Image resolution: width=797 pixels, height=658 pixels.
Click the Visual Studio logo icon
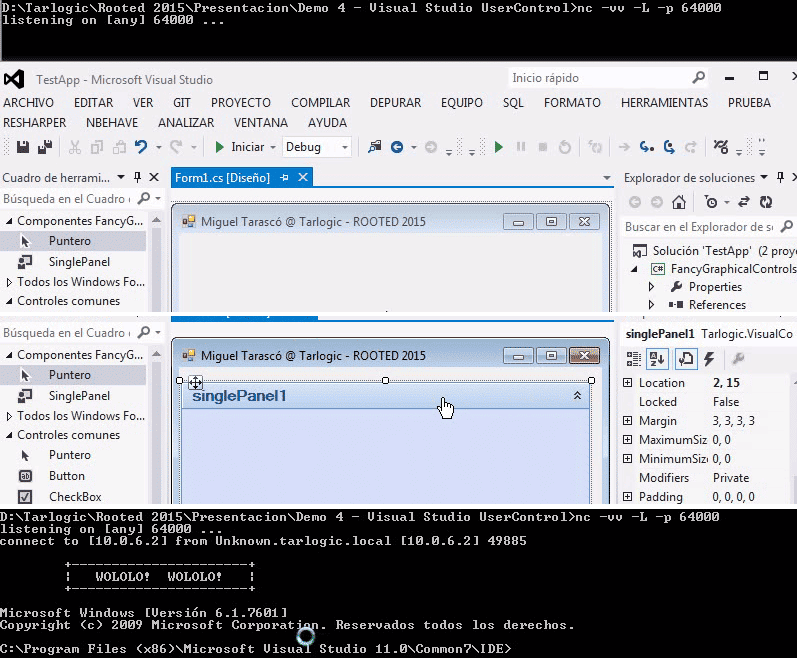tap(14, 79)
